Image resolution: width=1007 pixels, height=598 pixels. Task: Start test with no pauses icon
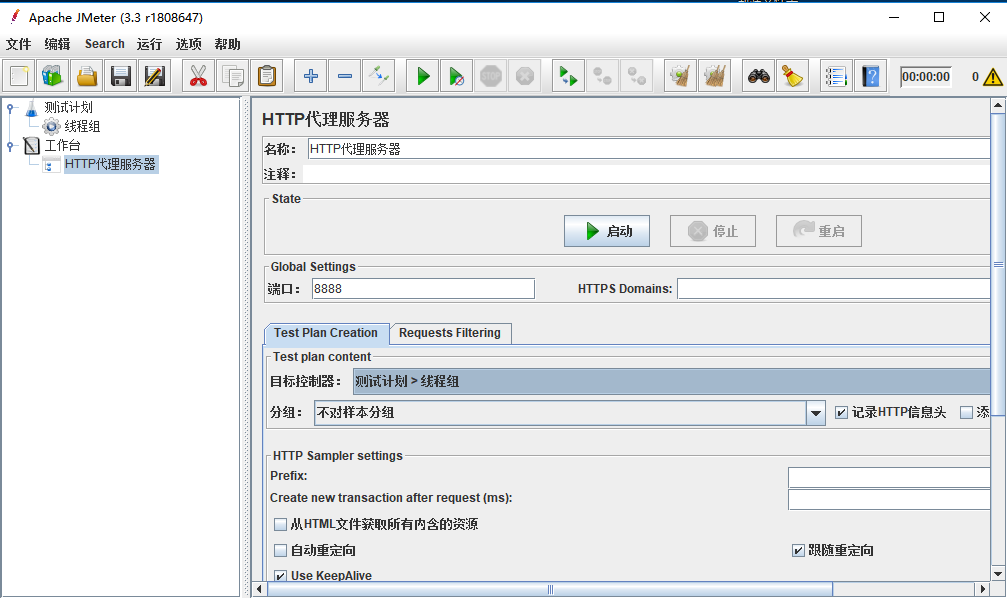(457, 76)
